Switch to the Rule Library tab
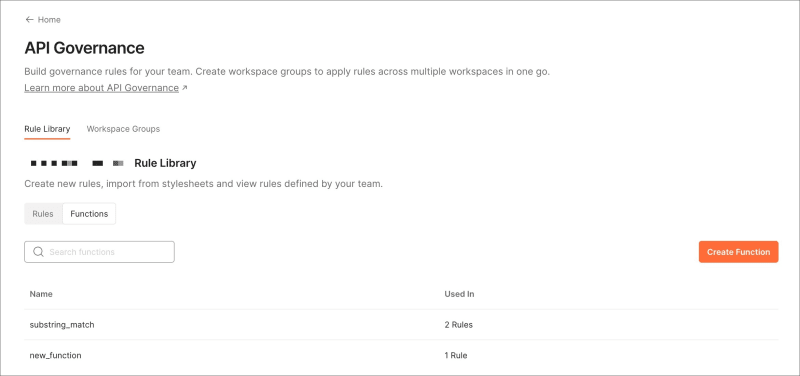Viewport: 800px width, 376px height. [47, 129]
